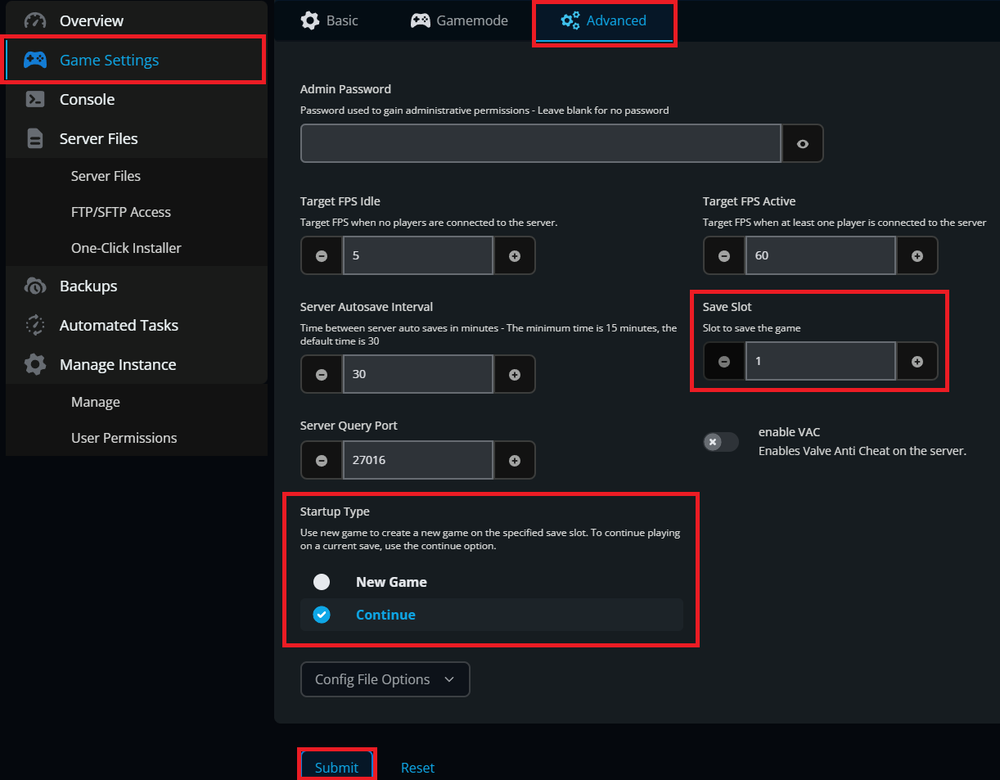Reveal the Admin Password with the eye icon
The width and height of the screenshot is (1000, 780).
802,143
